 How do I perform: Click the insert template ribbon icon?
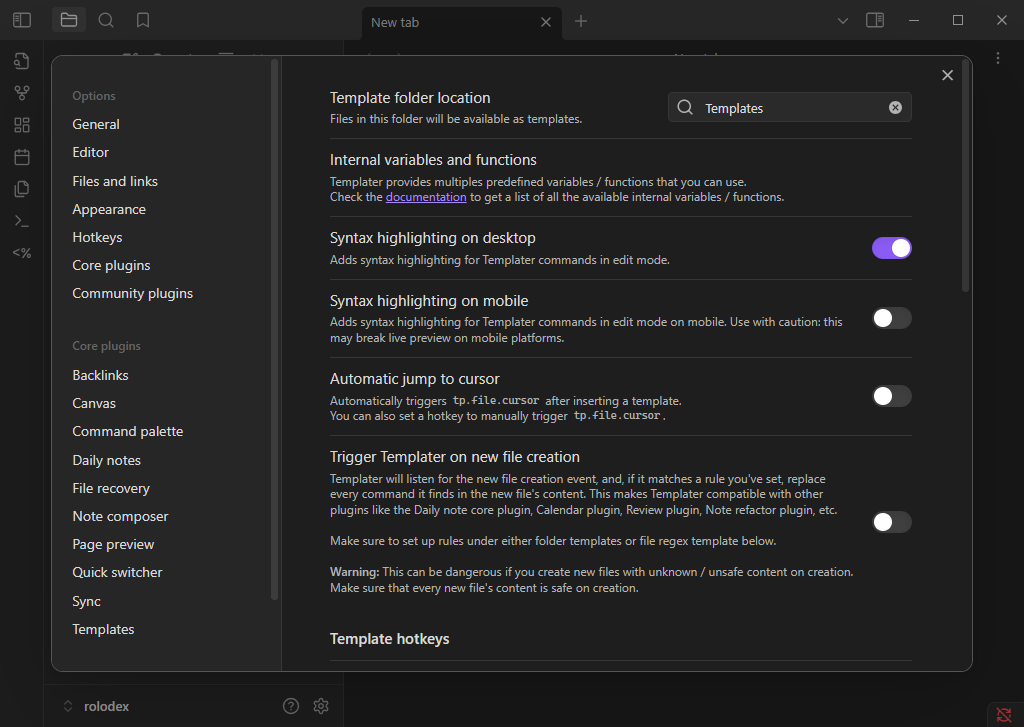point(22,189)
